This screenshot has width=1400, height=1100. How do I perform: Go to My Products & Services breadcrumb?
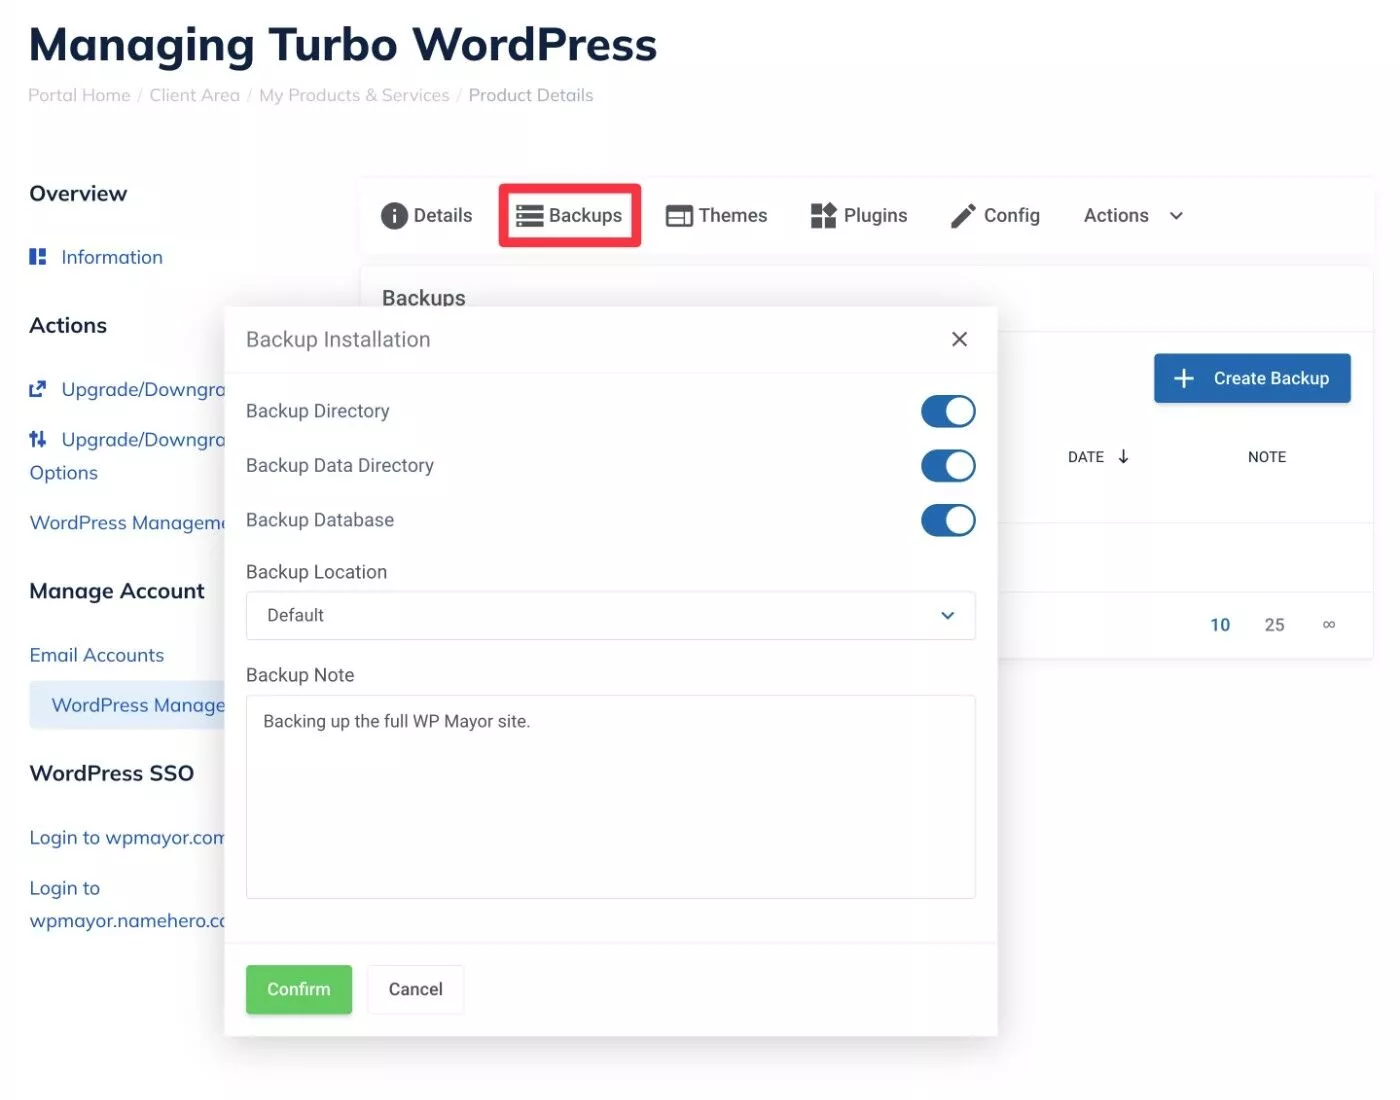point(354,95)
